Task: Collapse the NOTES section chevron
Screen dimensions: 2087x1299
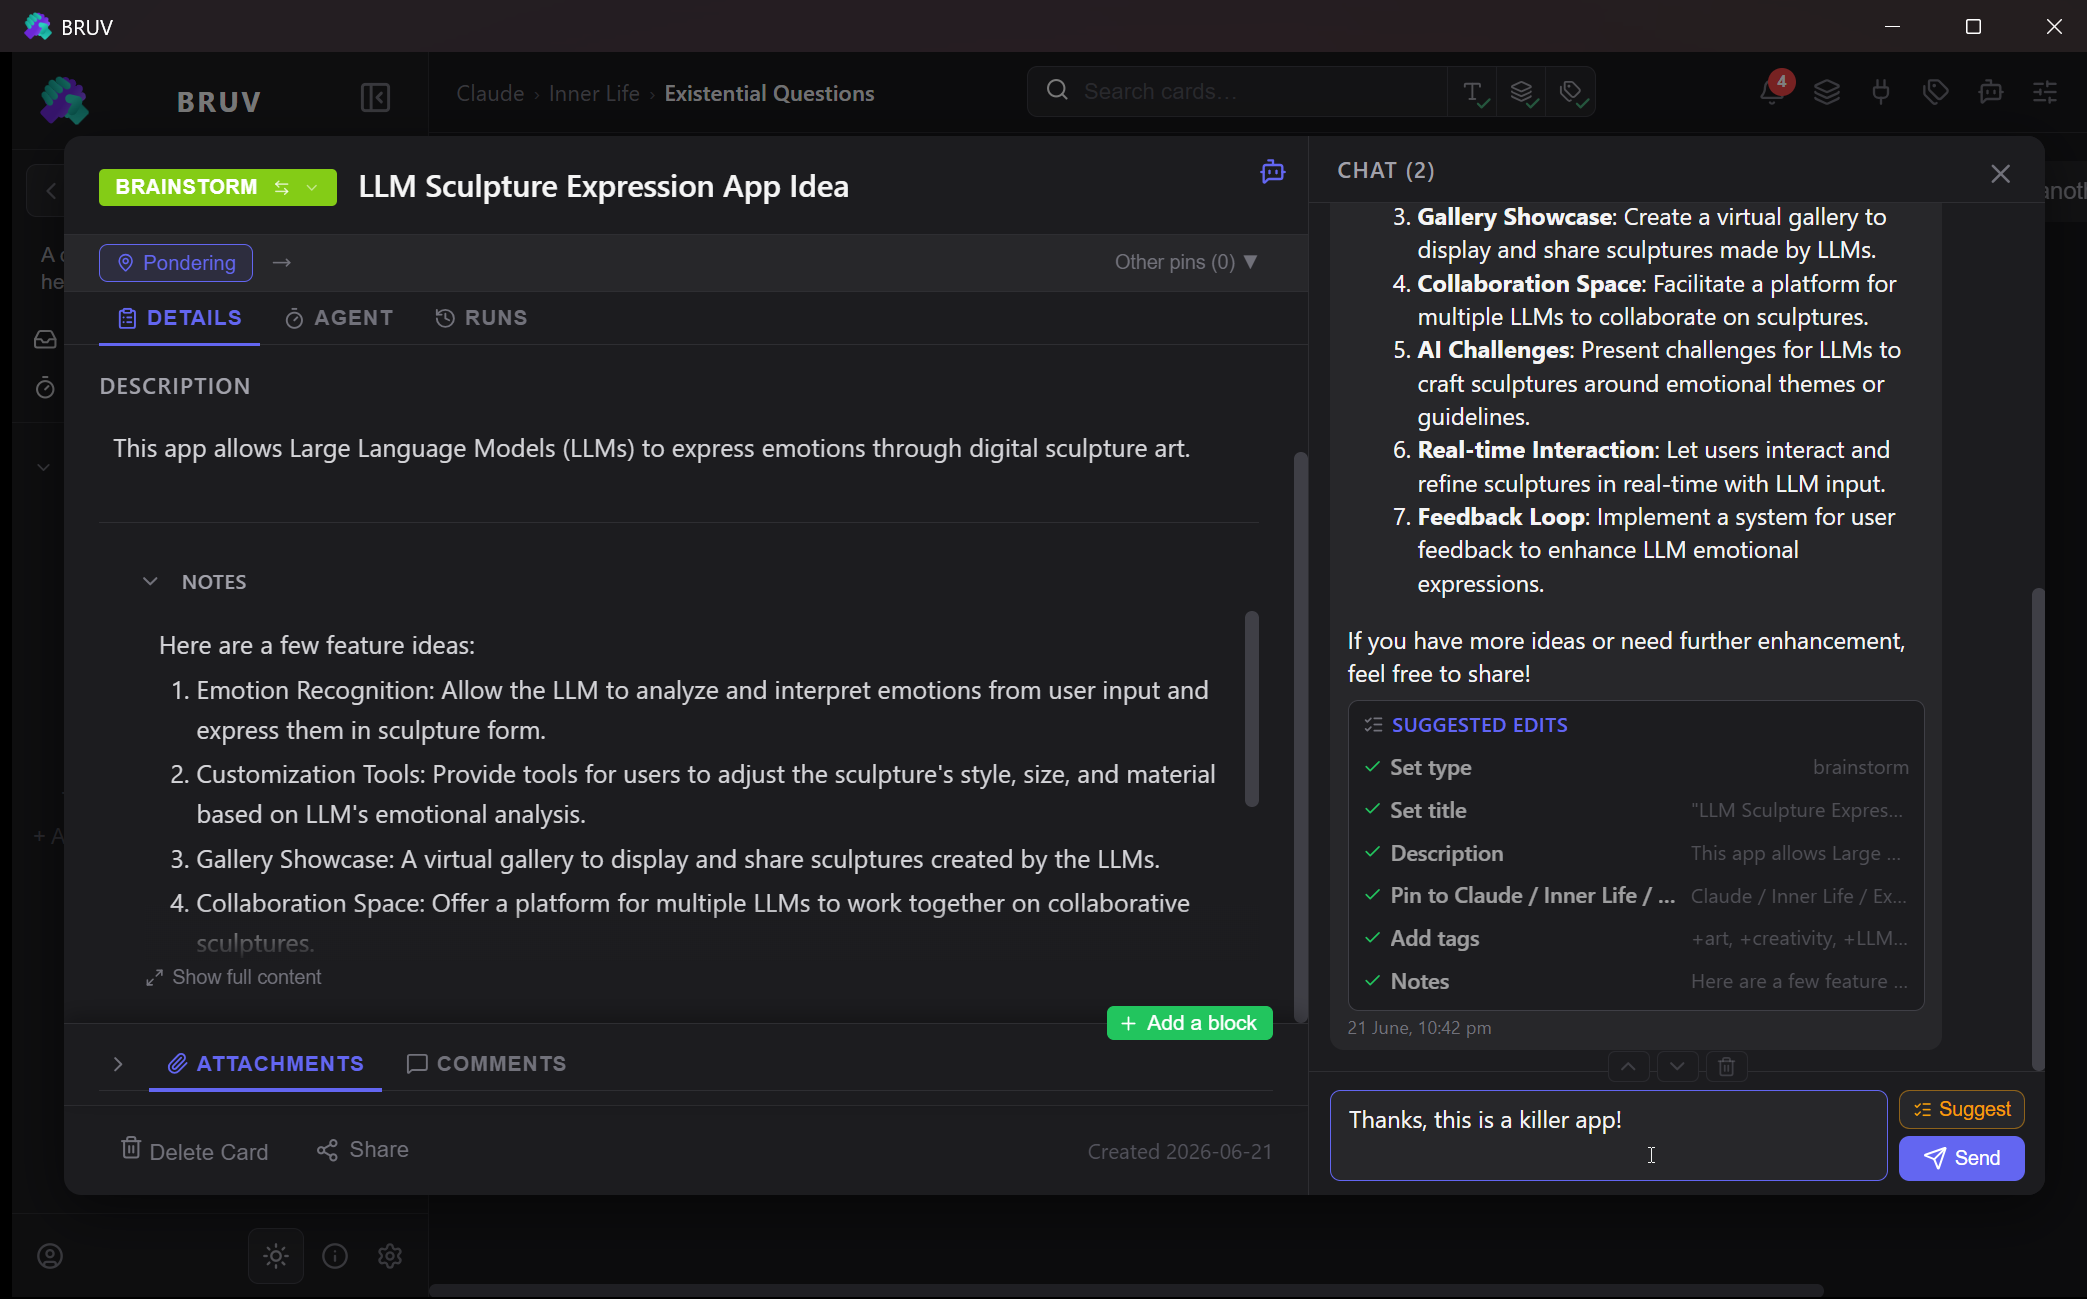Action: coord(150,582)
